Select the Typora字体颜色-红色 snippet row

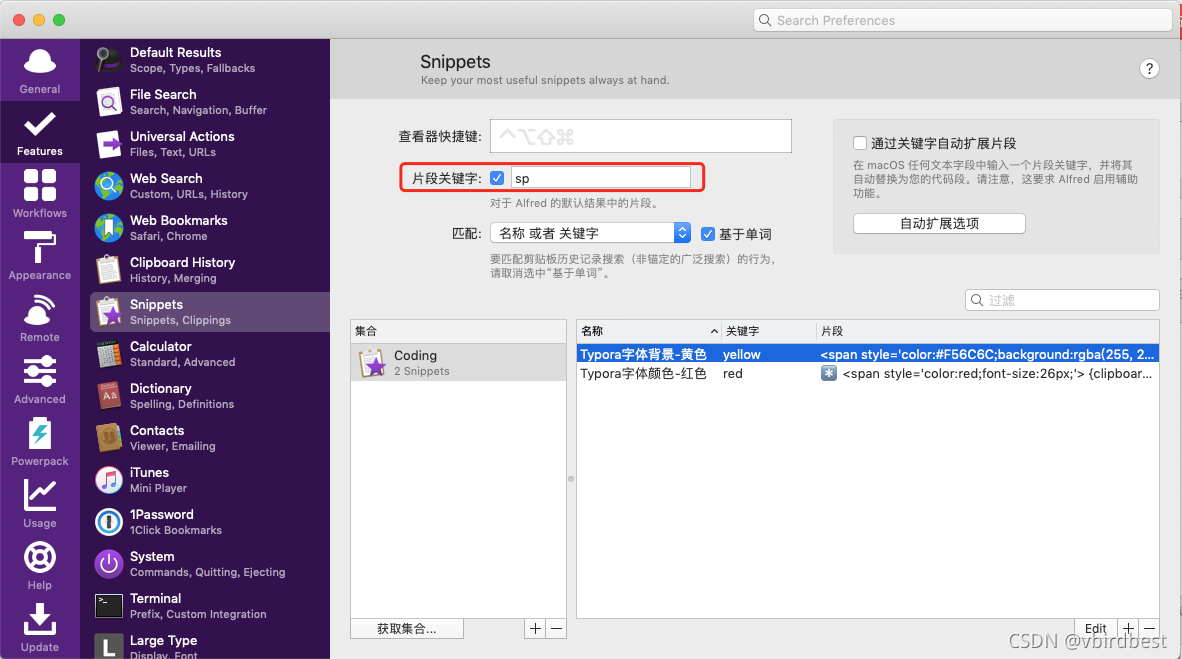tap(868, 373)
